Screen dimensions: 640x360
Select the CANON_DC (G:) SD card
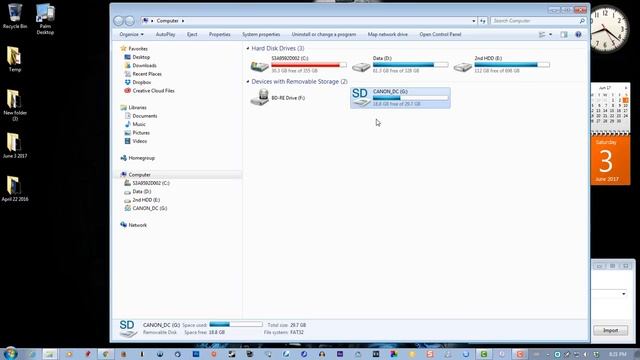pos(400,98)
